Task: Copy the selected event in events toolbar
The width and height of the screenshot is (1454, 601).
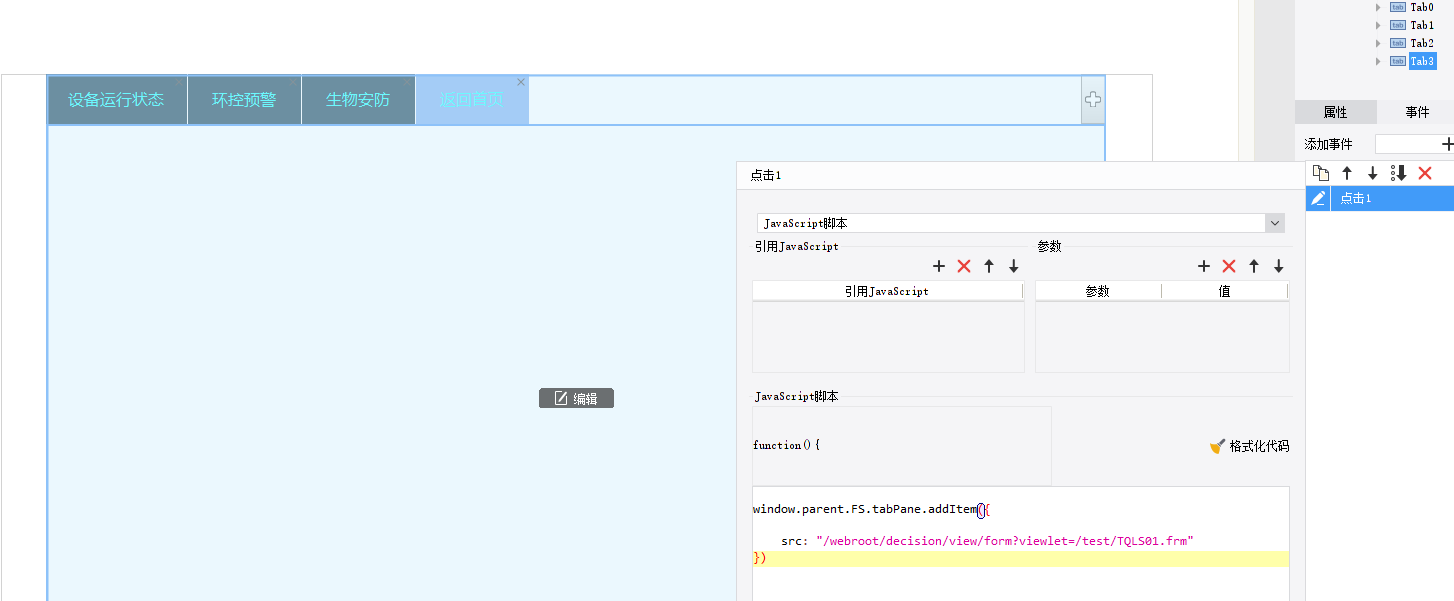Action: pyautogui.click(x=1321, y=173)
